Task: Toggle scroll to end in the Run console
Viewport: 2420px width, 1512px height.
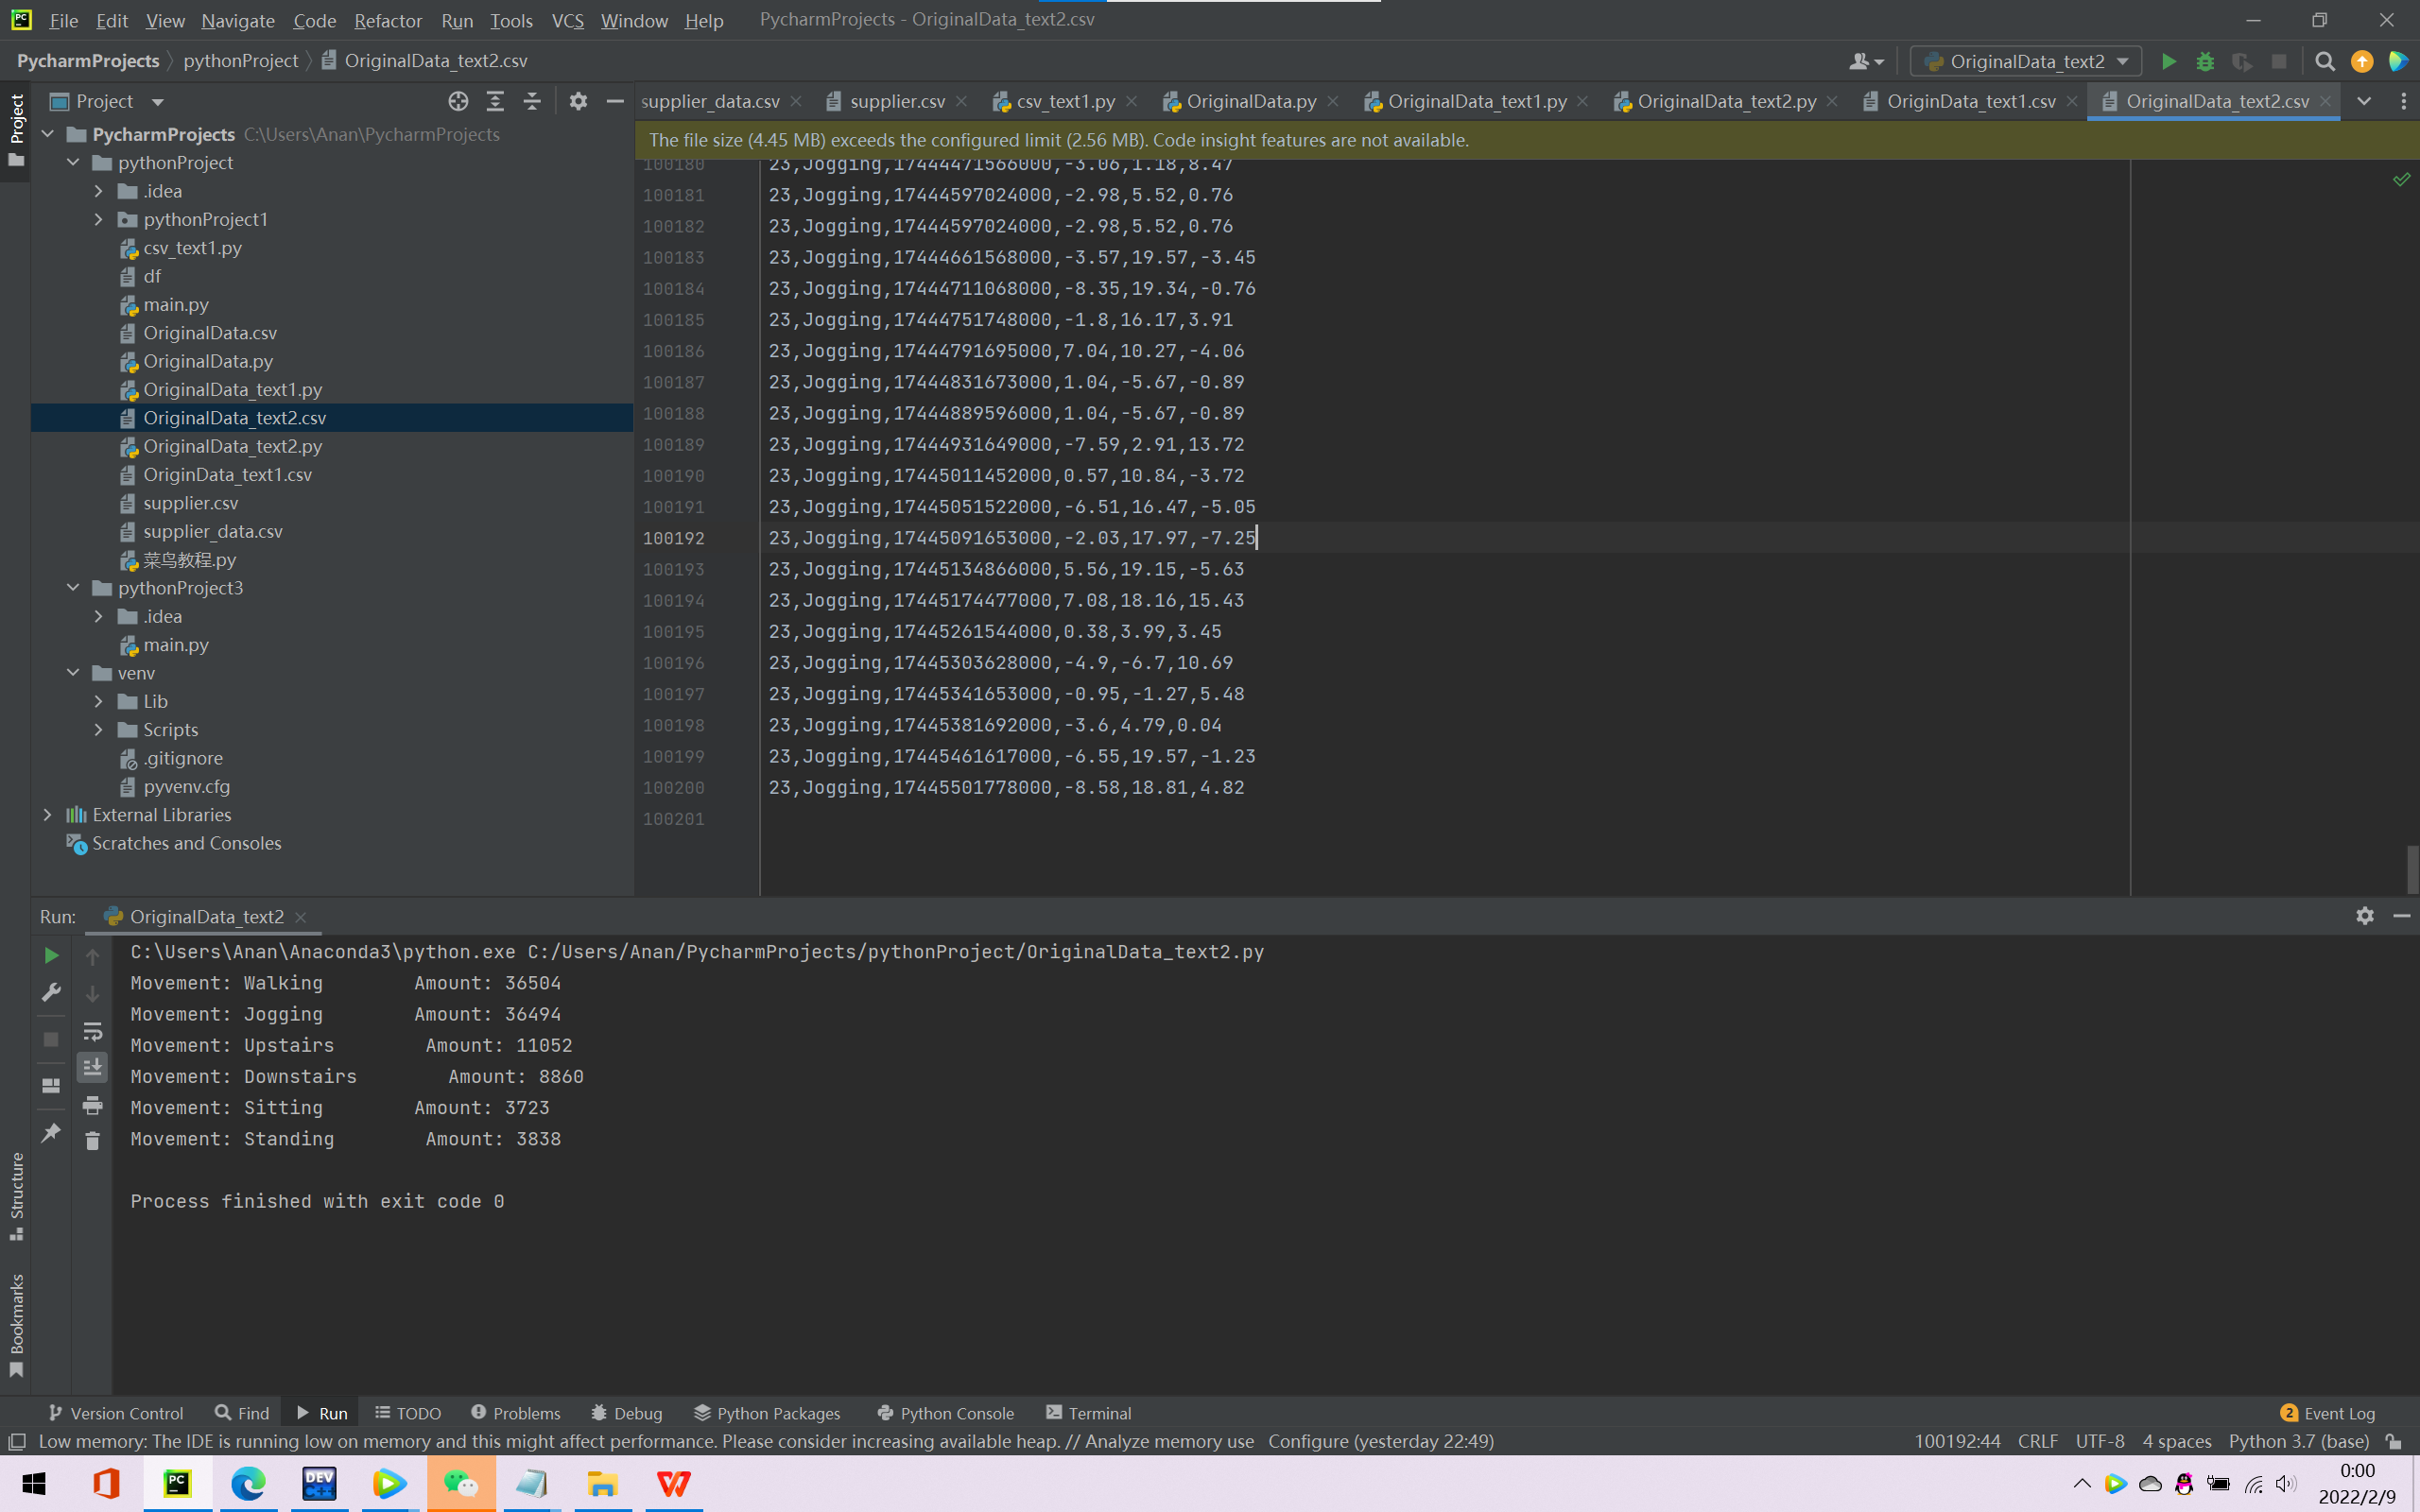Action: pos(92,1068)
